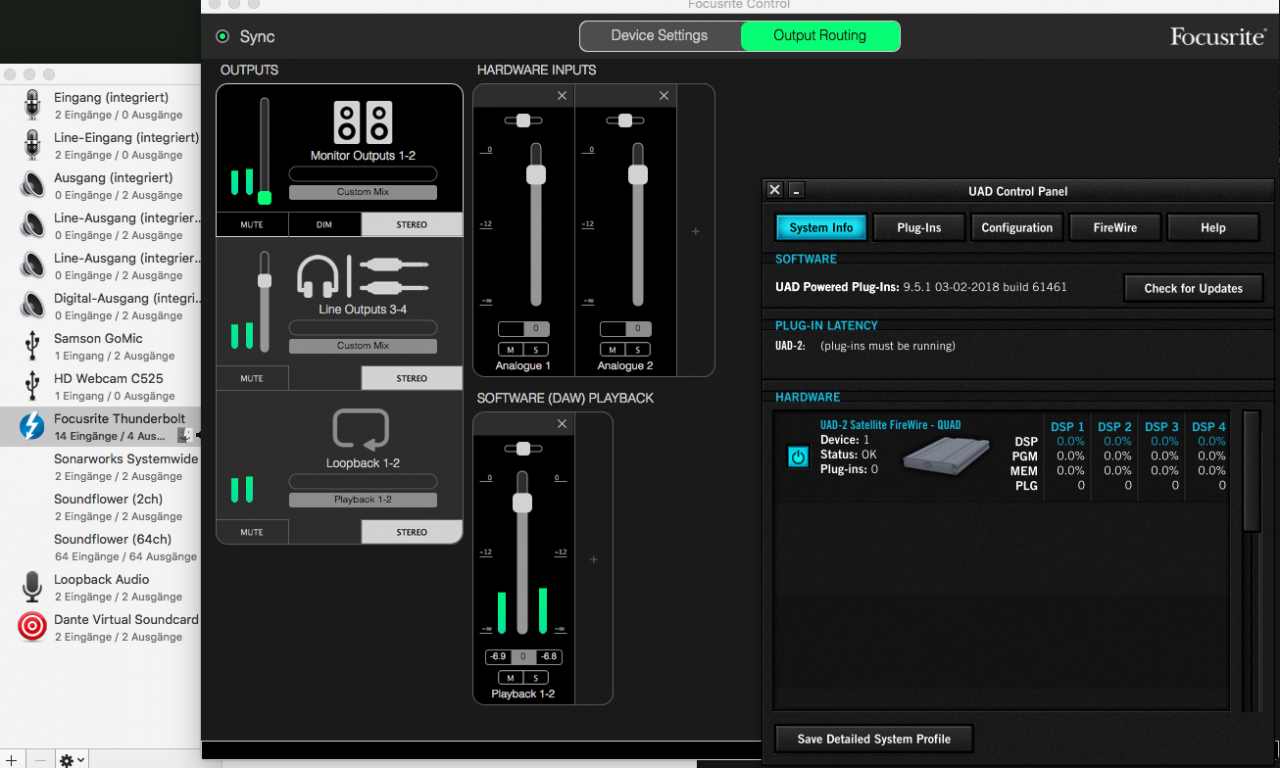Switch to the Device Settings tab
Screen dimensions: 1280x768
[660, 36]
